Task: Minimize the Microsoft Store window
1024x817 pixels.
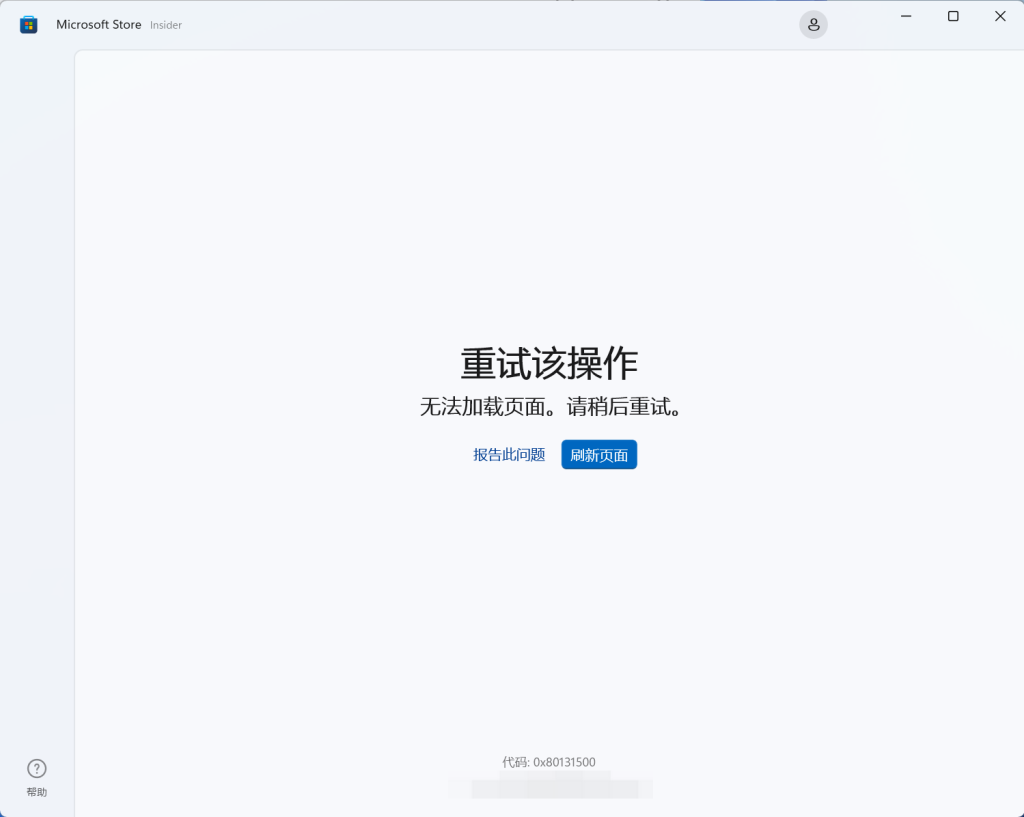Action: tap(906, 16)
